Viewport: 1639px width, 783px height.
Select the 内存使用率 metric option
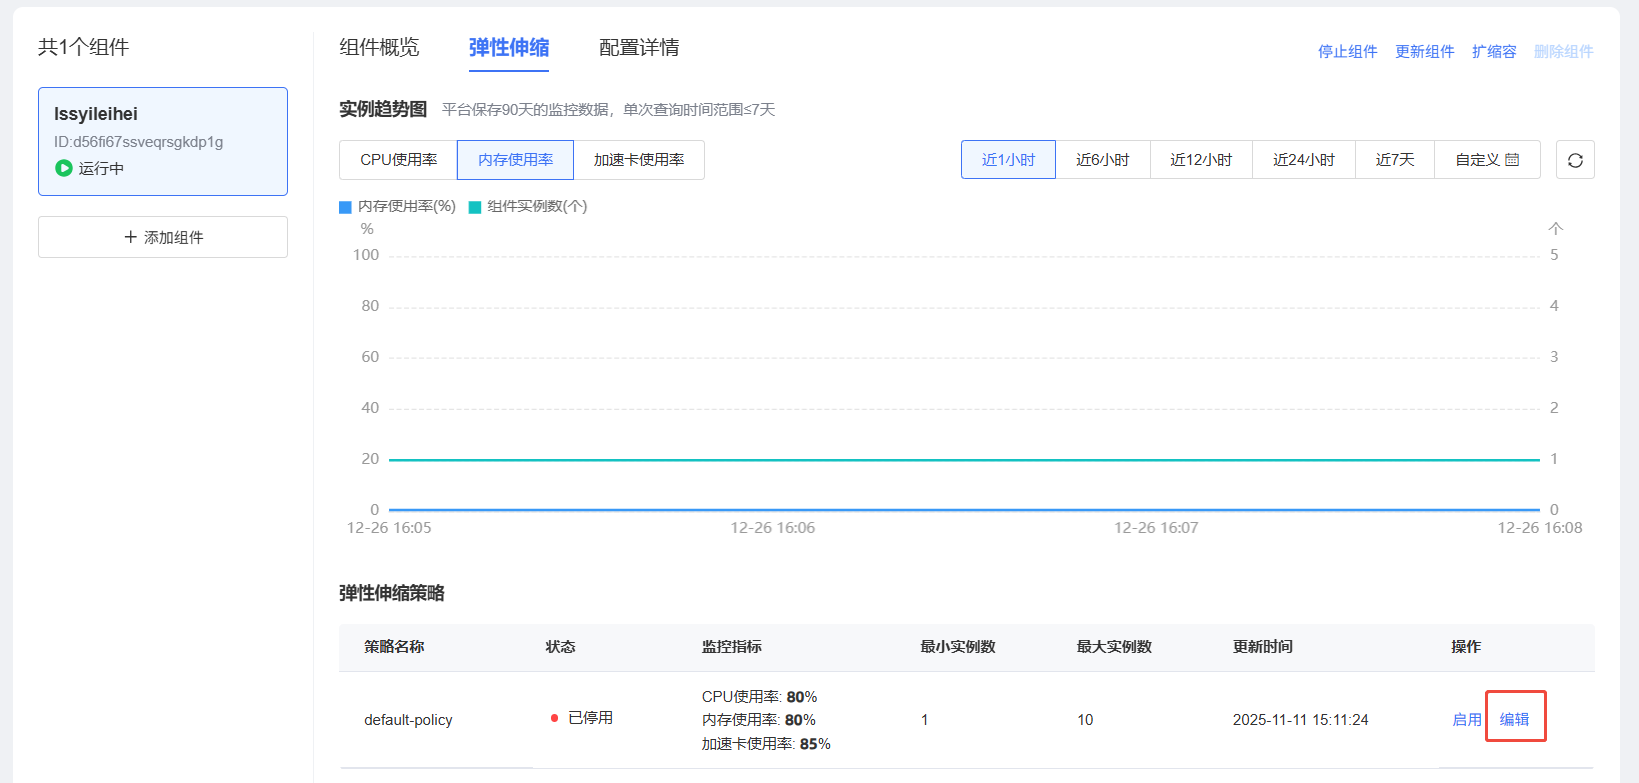coord(515,160)
